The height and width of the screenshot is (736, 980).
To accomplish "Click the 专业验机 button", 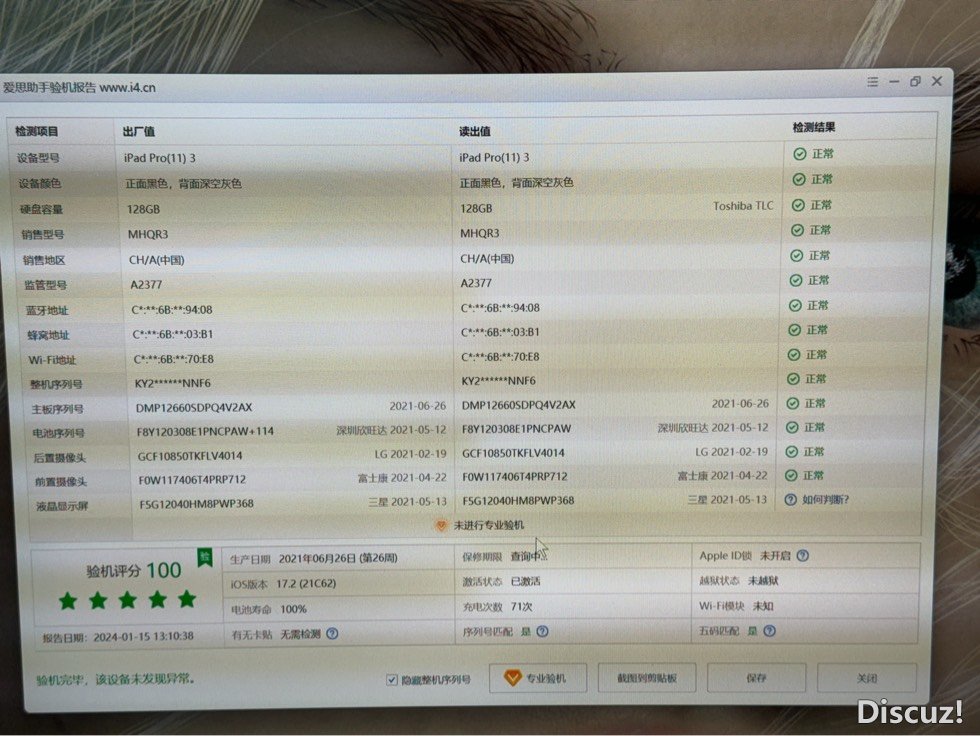I will tap(538, 678).
